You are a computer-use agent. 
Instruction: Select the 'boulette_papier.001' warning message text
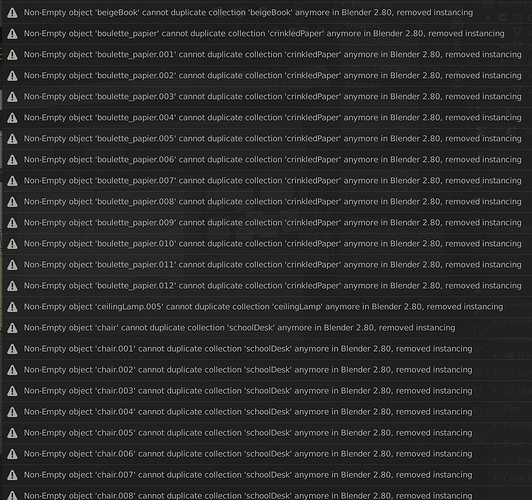272,55
